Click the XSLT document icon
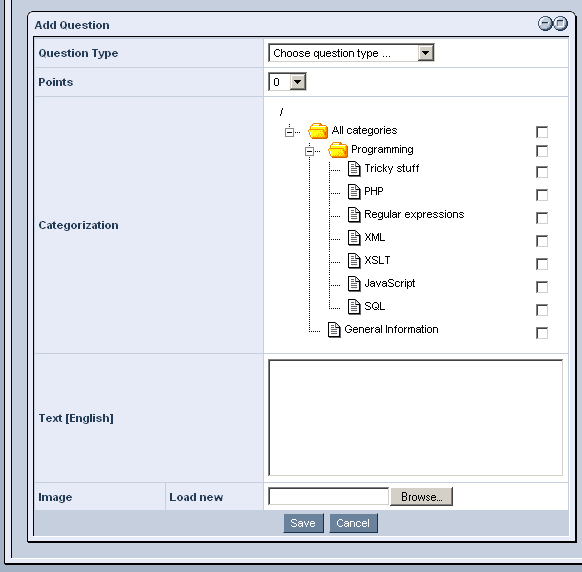The width and height of the screenshot is (582, 572). tap(354, 261)
